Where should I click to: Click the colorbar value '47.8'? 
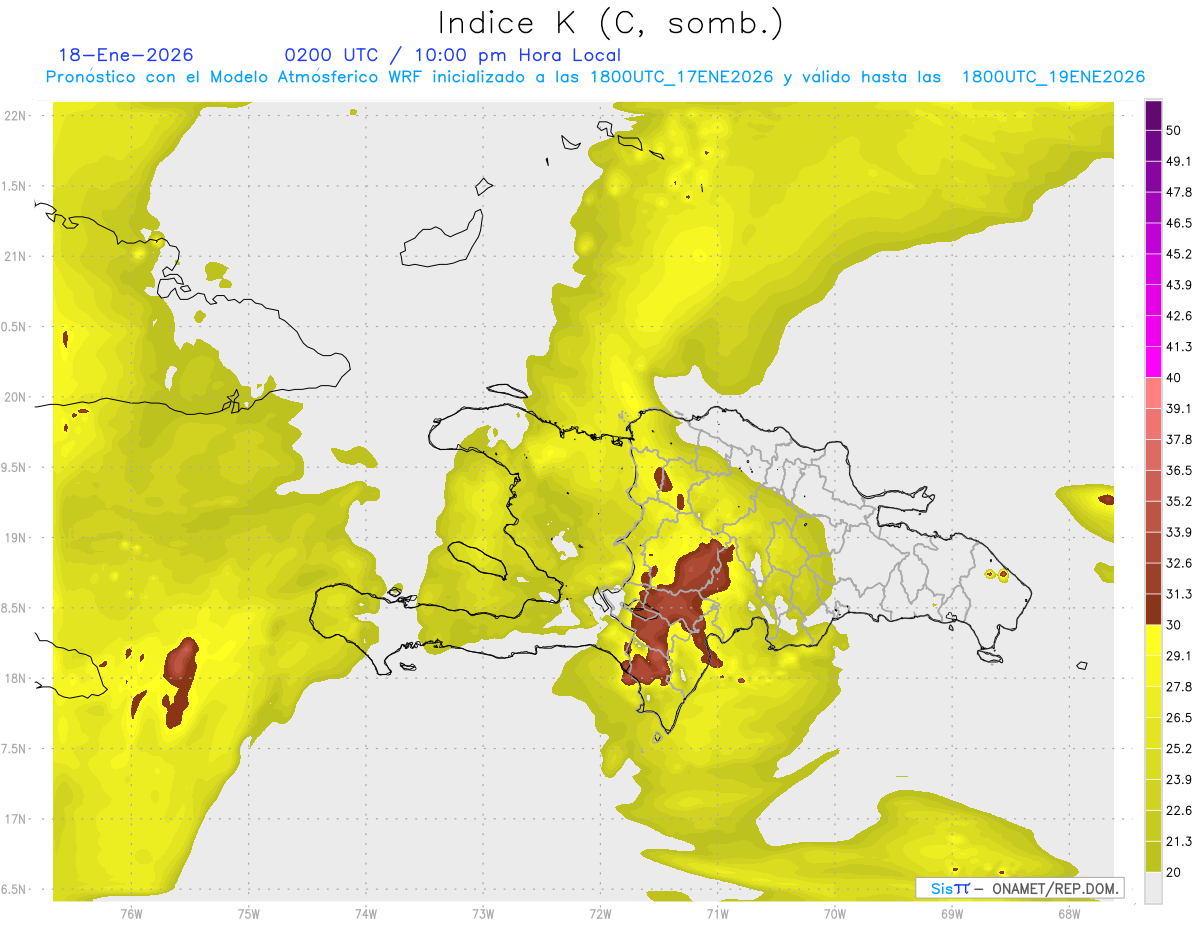click(1179, 192)
